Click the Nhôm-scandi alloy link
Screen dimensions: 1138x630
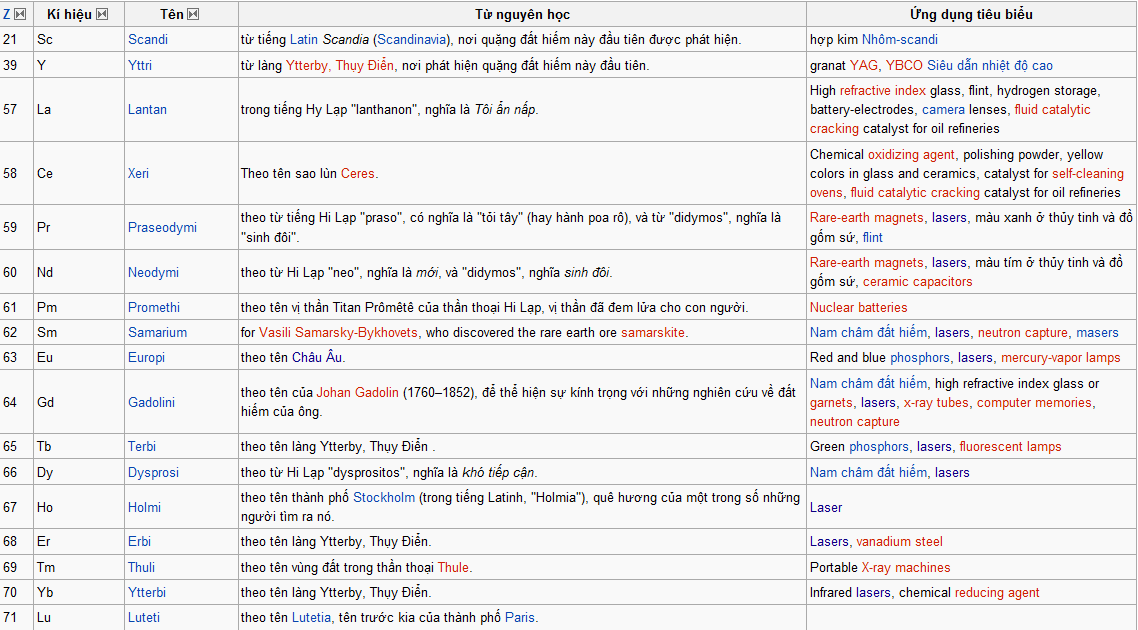point(900,40)
